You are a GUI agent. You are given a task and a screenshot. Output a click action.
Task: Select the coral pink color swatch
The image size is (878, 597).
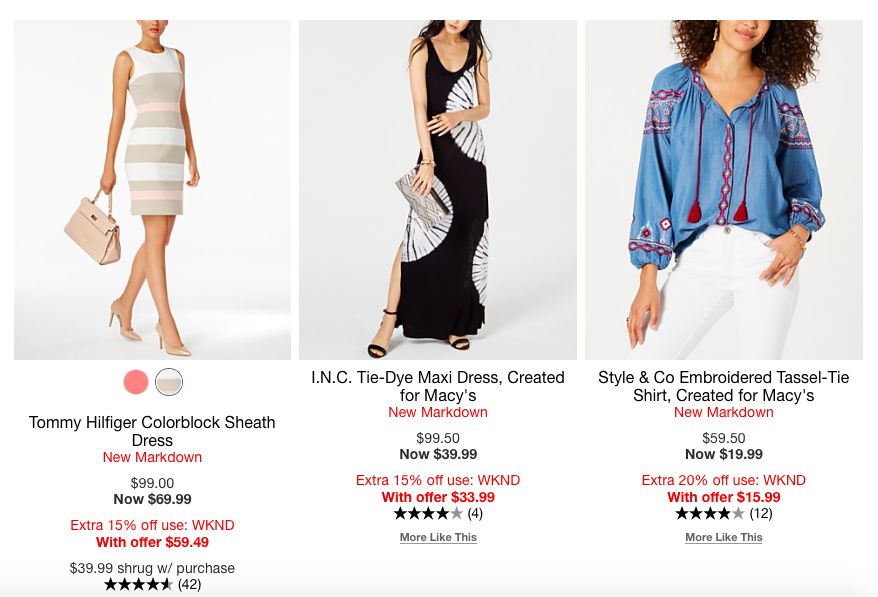(136, 382)
